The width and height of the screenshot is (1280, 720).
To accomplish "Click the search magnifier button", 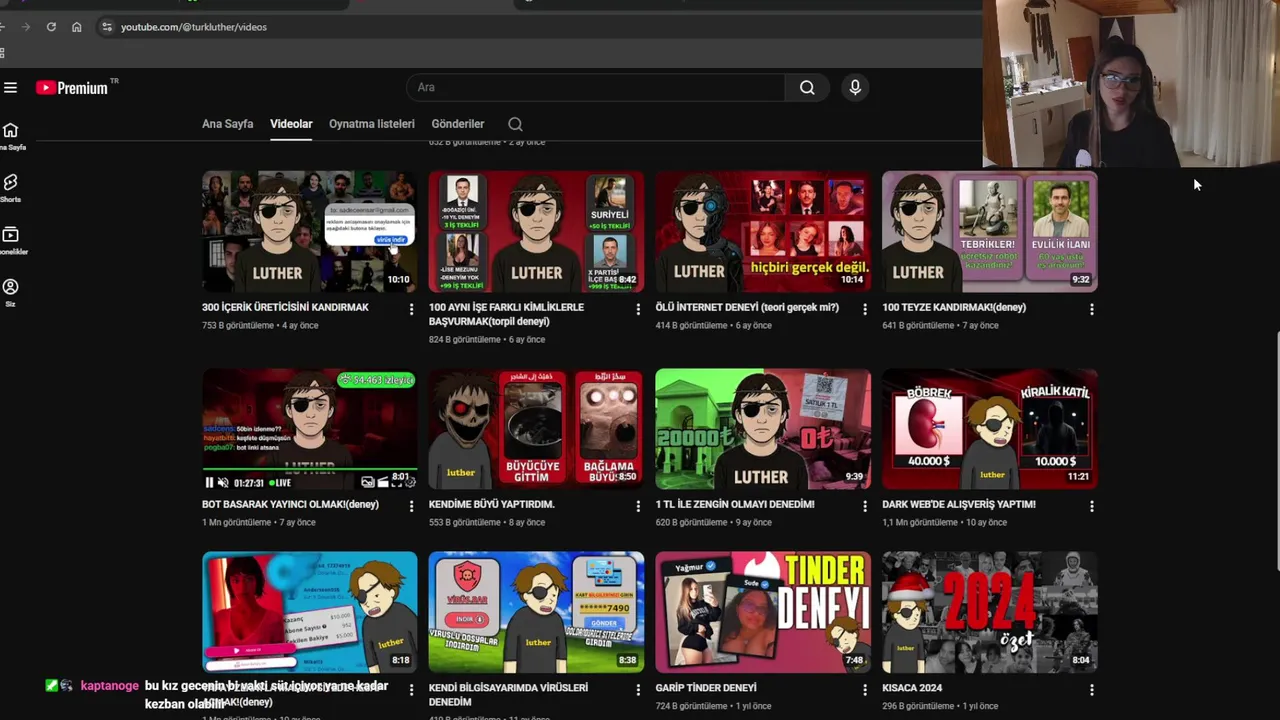I will pos(807,88).
